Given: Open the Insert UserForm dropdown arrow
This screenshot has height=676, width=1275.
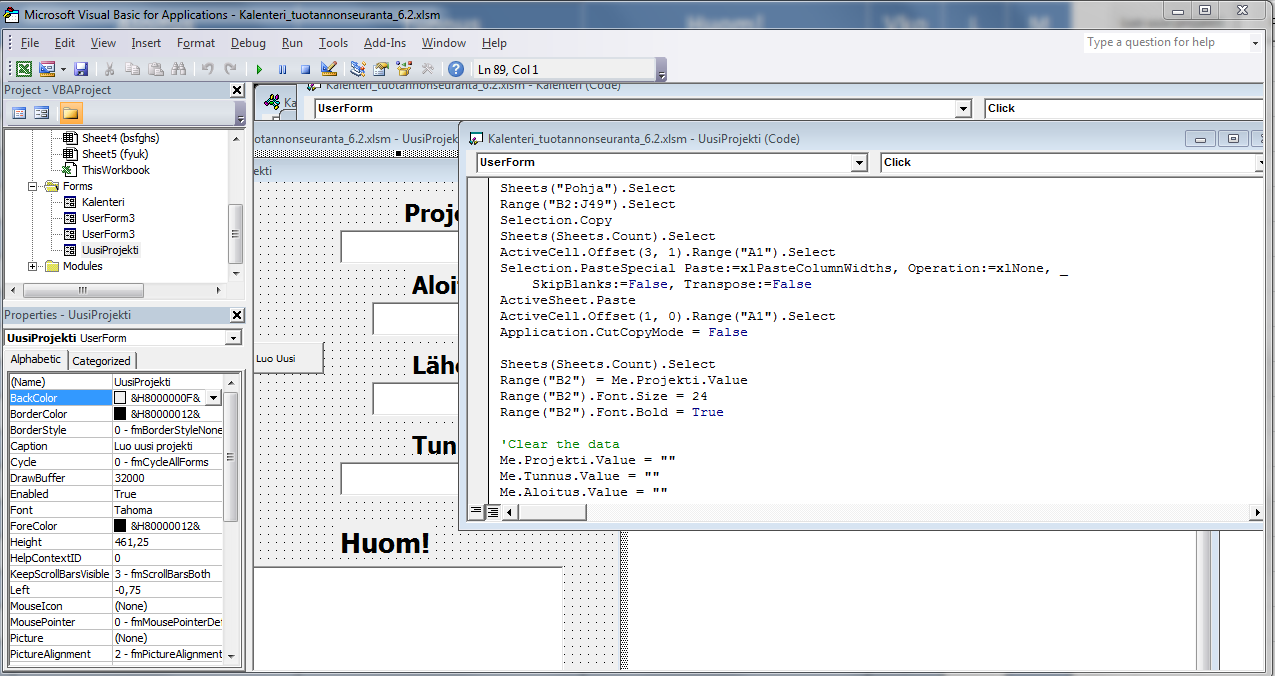Looking at the screenshot, I should point(62,69).
